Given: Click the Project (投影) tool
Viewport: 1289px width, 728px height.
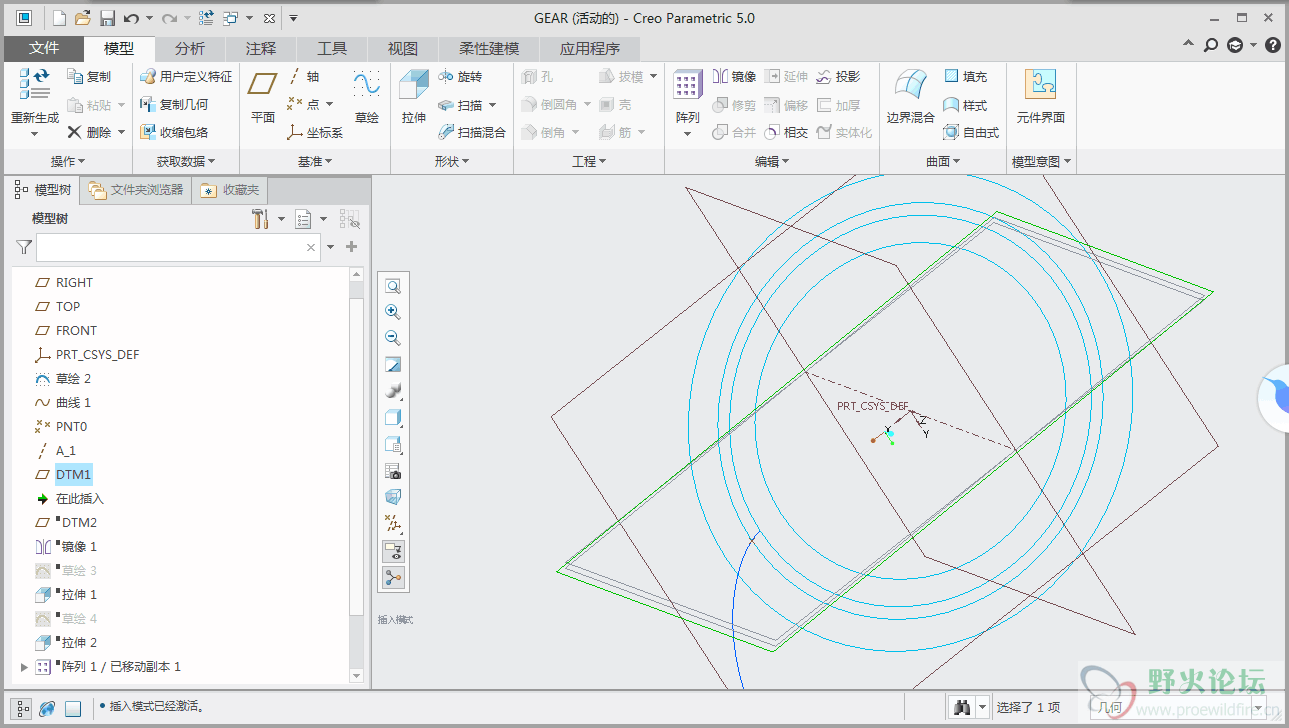Looking at the screenshot, I should coord(838,76).
